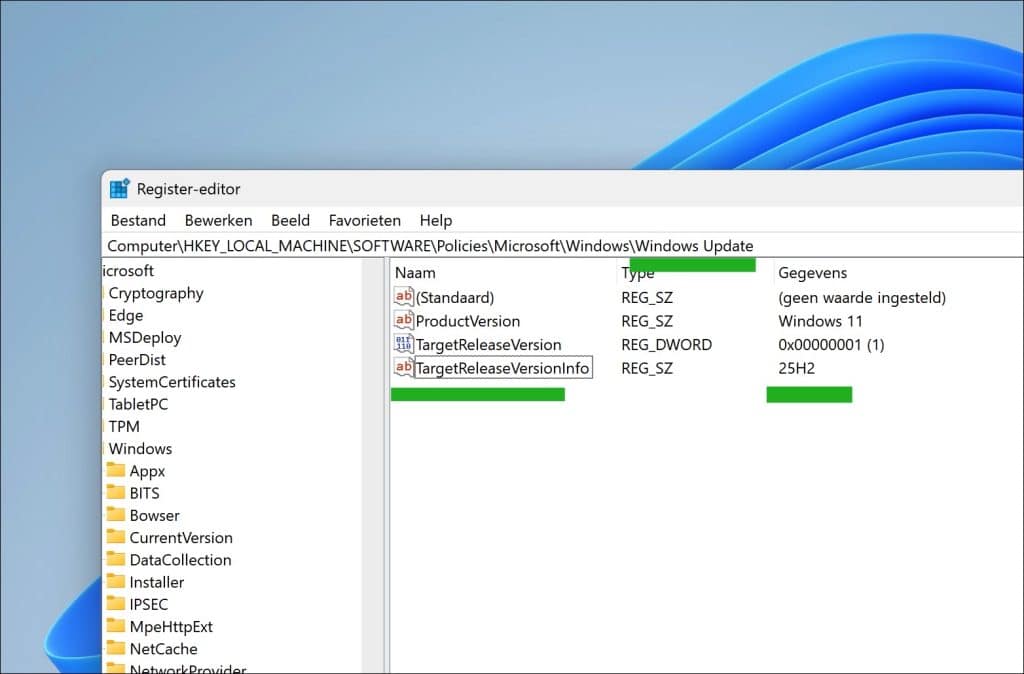The image size is (1024, 674).
Task: Select the Windows key in tree
Action: 140,449
